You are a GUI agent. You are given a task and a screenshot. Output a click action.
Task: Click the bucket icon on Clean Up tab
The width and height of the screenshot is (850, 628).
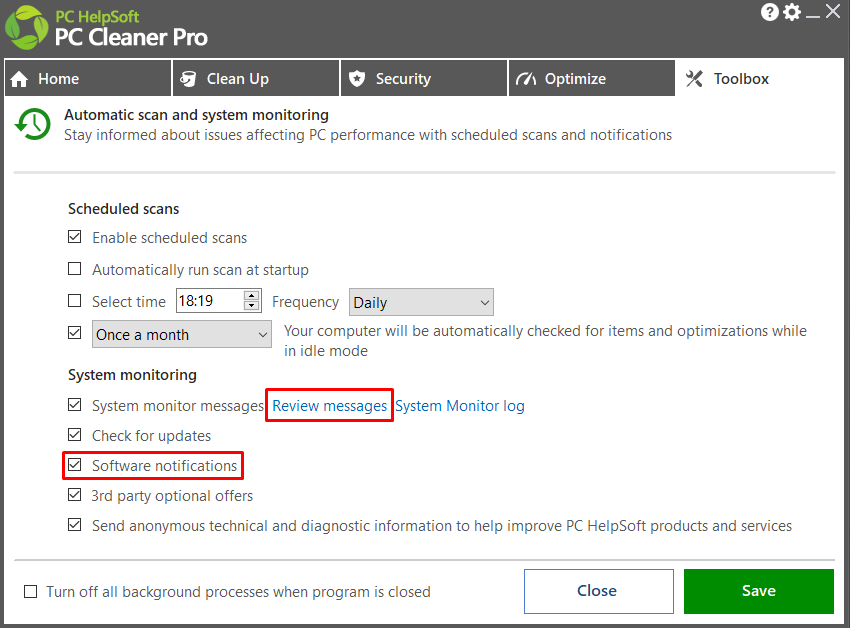point(188,79)
